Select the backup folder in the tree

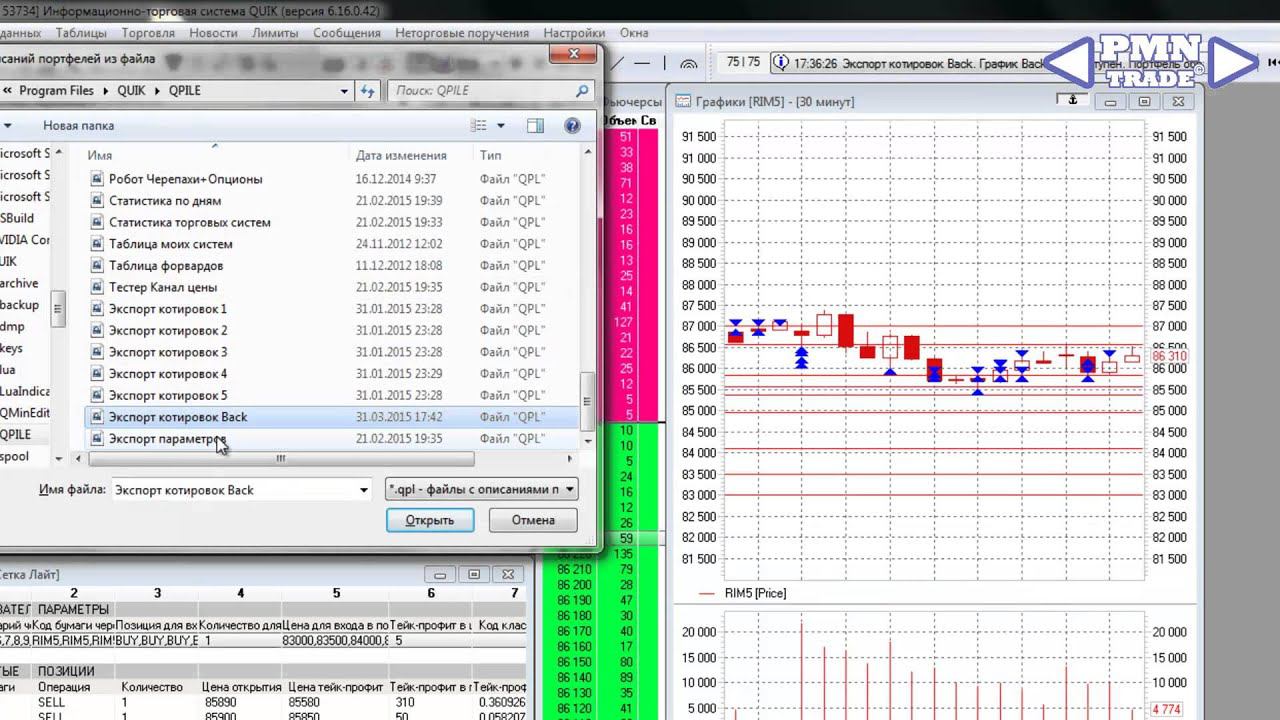pos(20,305)
